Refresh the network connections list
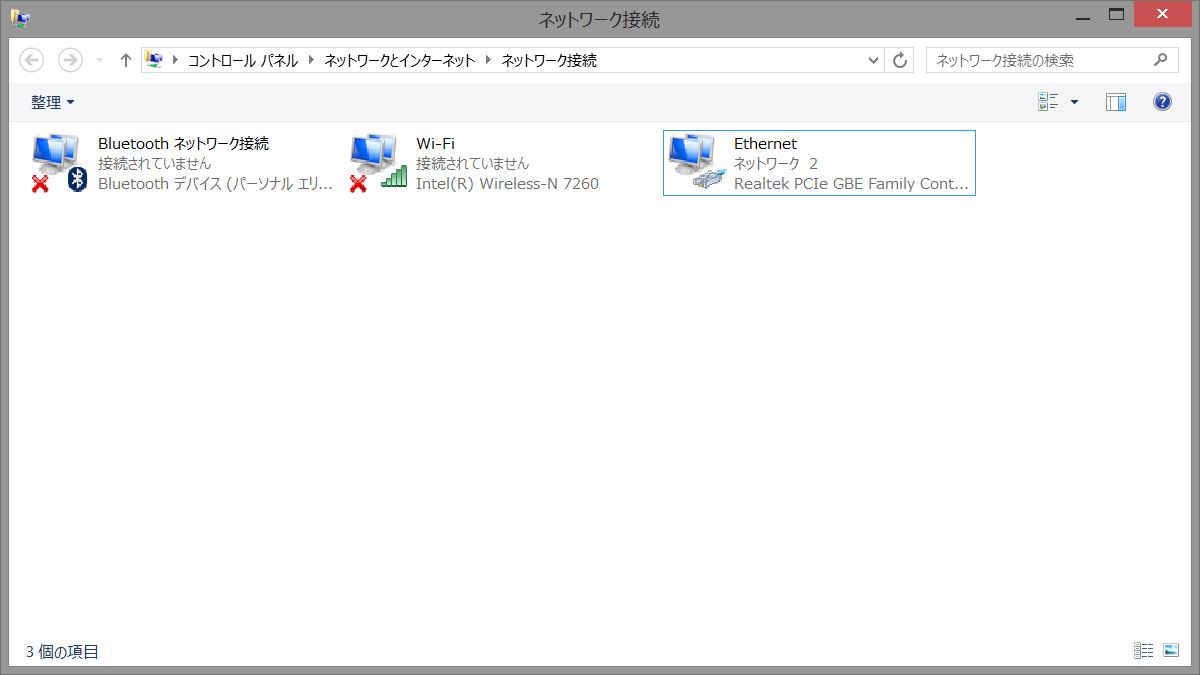This screenshot has width=1200, height=675. click(900, 61)
